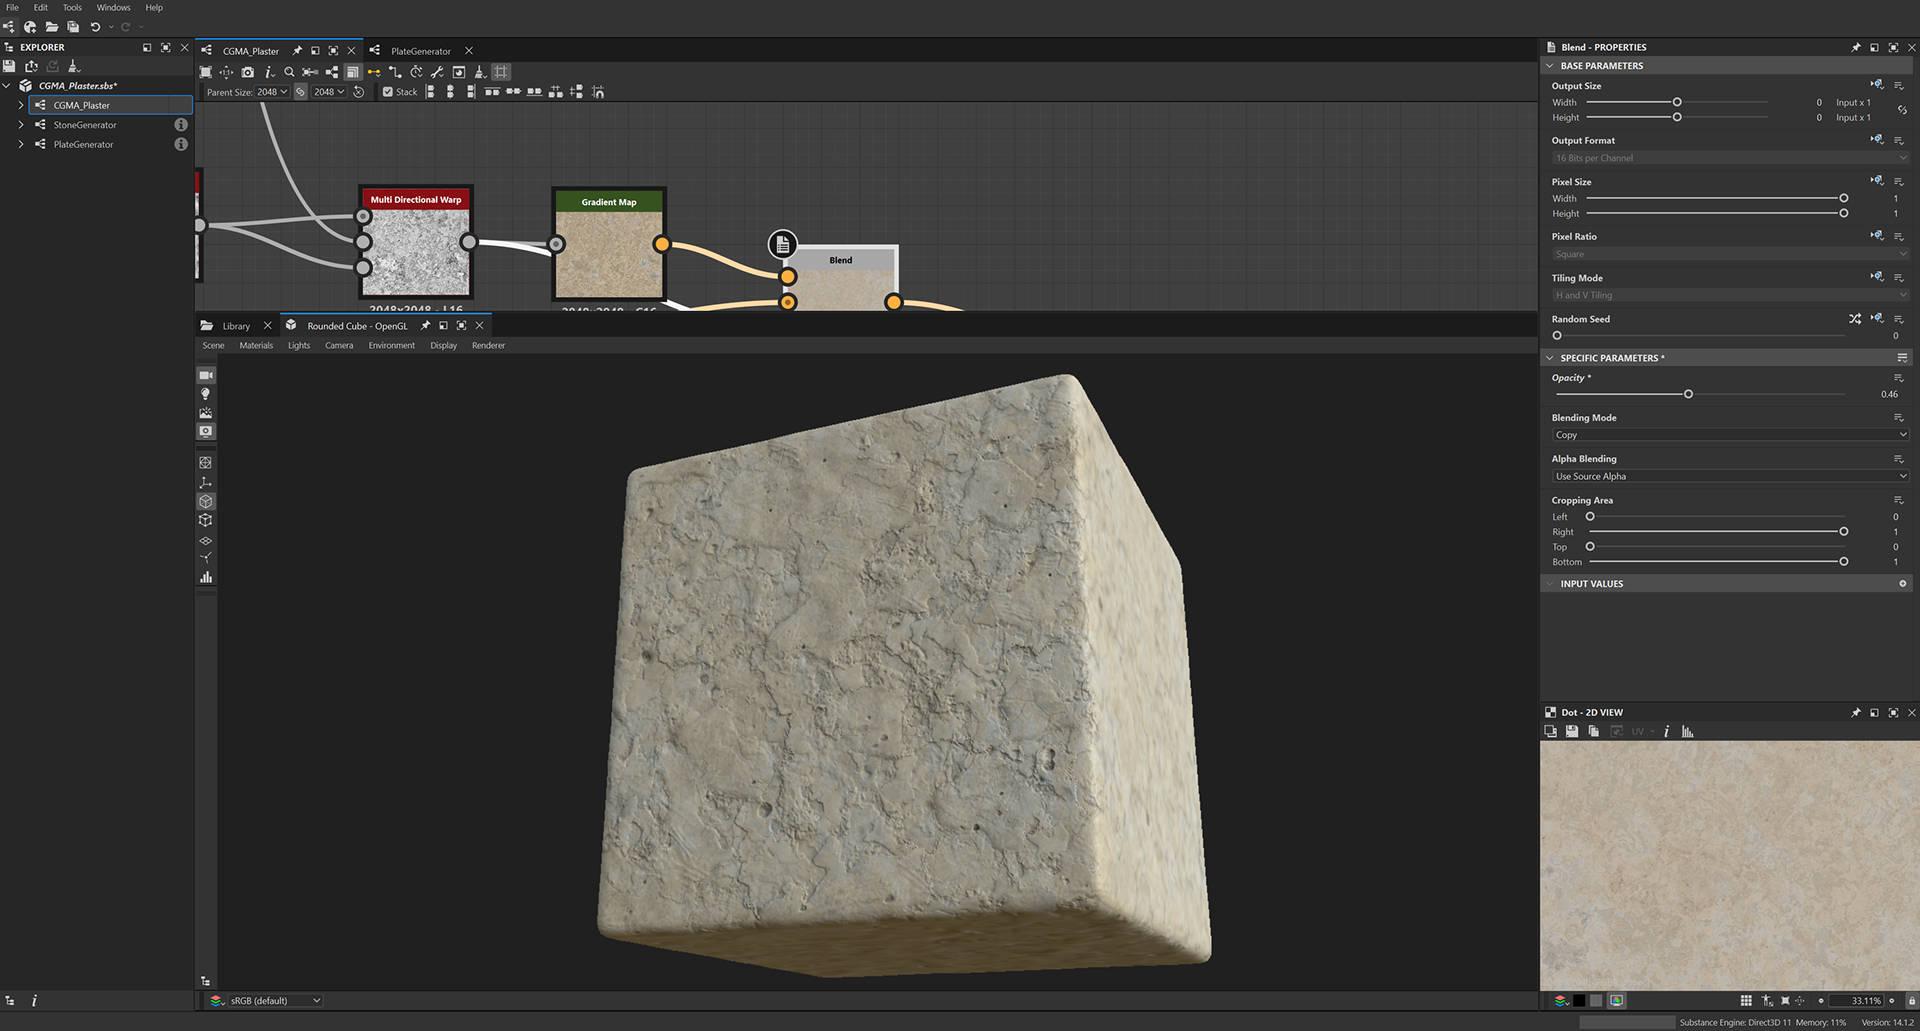Screen dimensions: 1920x1031
Task: Select the Multi Directional Warp node
Action: coord(416,242)
